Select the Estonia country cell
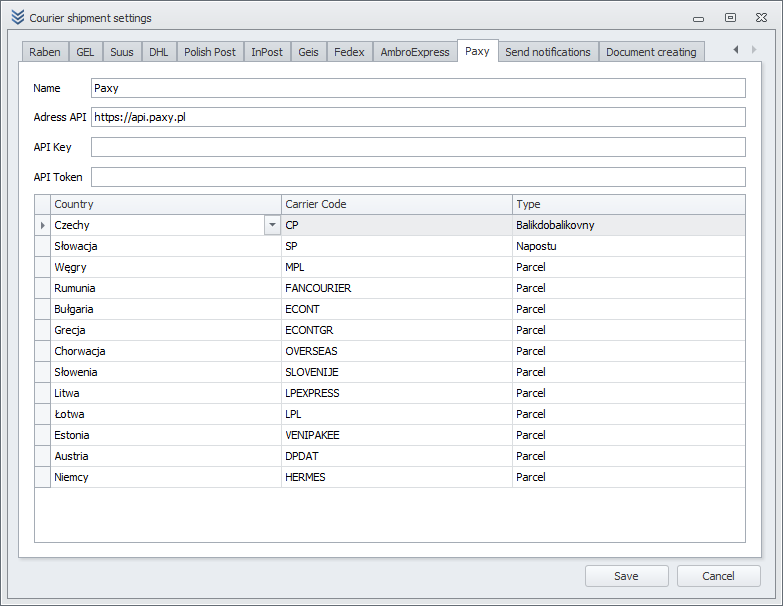This screenshot has height=606, width=783. (x=166, y=435)
